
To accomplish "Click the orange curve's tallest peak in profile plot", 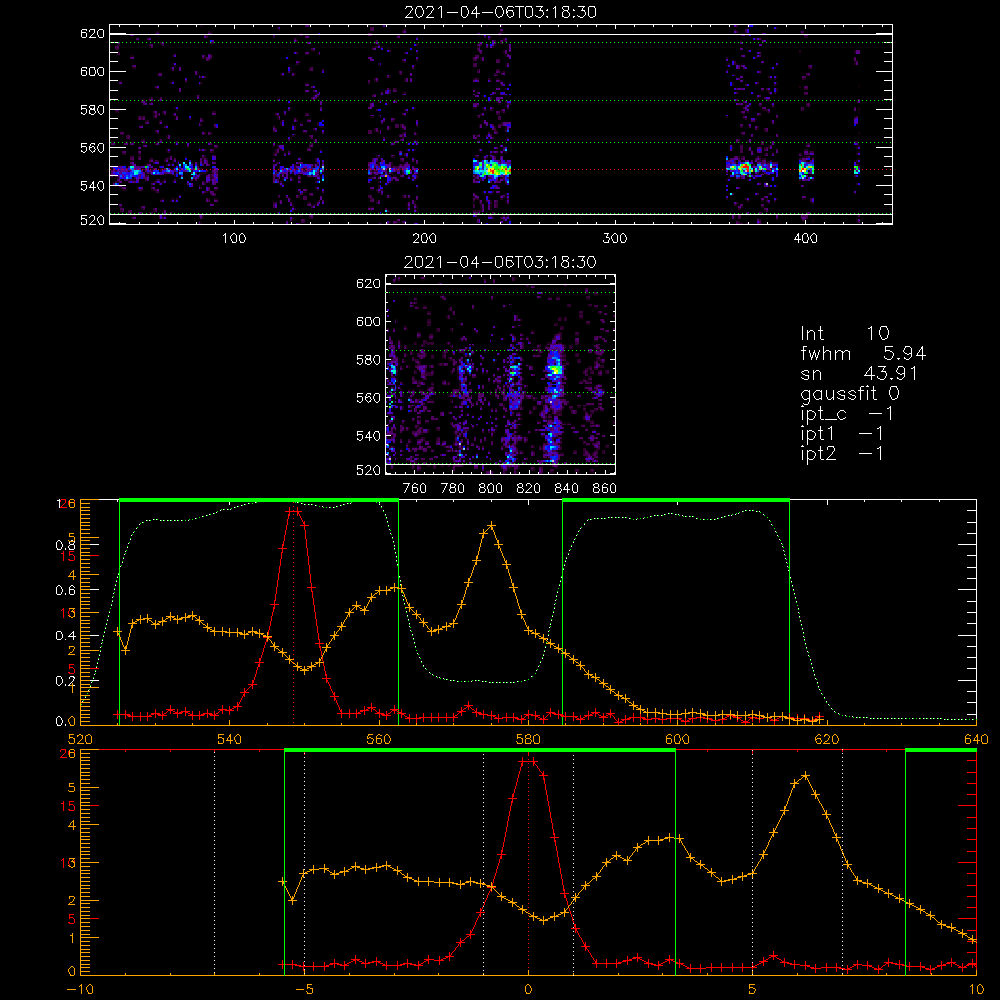I will point(491,526).
